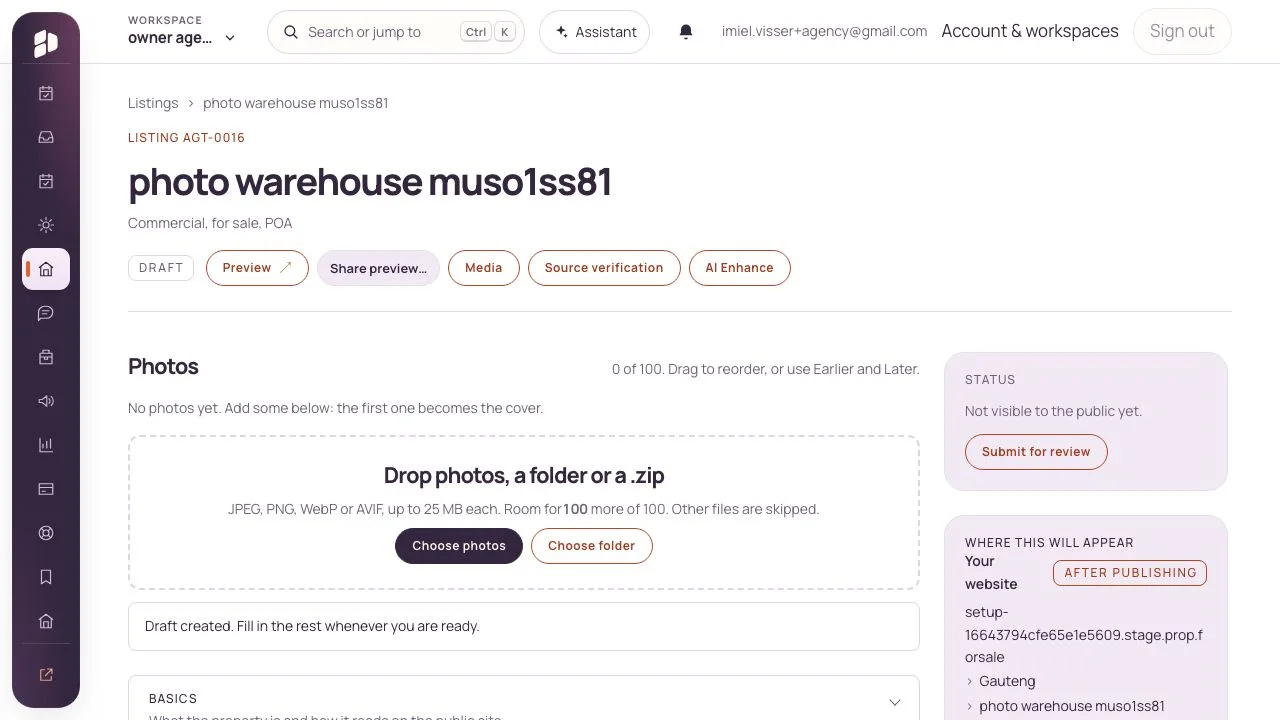The image size is (1280, 720).
Task: Open the notifications bell
Action: (x=686, y=32)
